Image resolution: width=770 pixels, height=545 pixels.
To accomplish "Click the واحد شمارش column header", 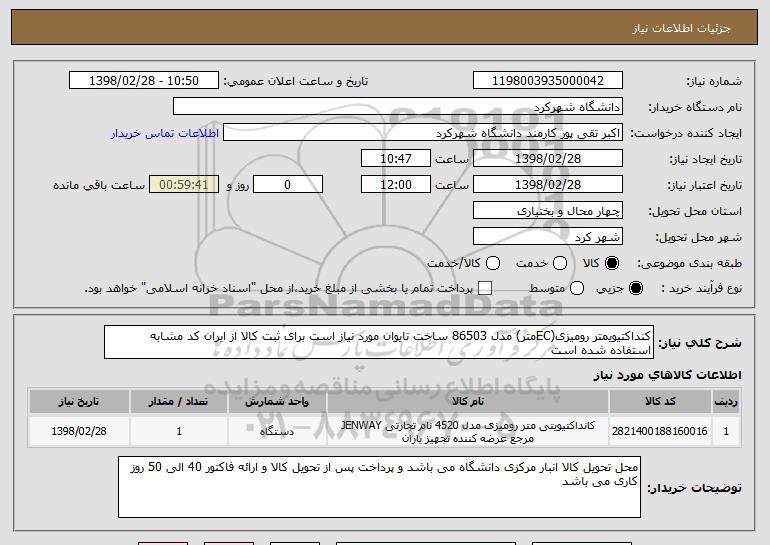I will (277, 402).
